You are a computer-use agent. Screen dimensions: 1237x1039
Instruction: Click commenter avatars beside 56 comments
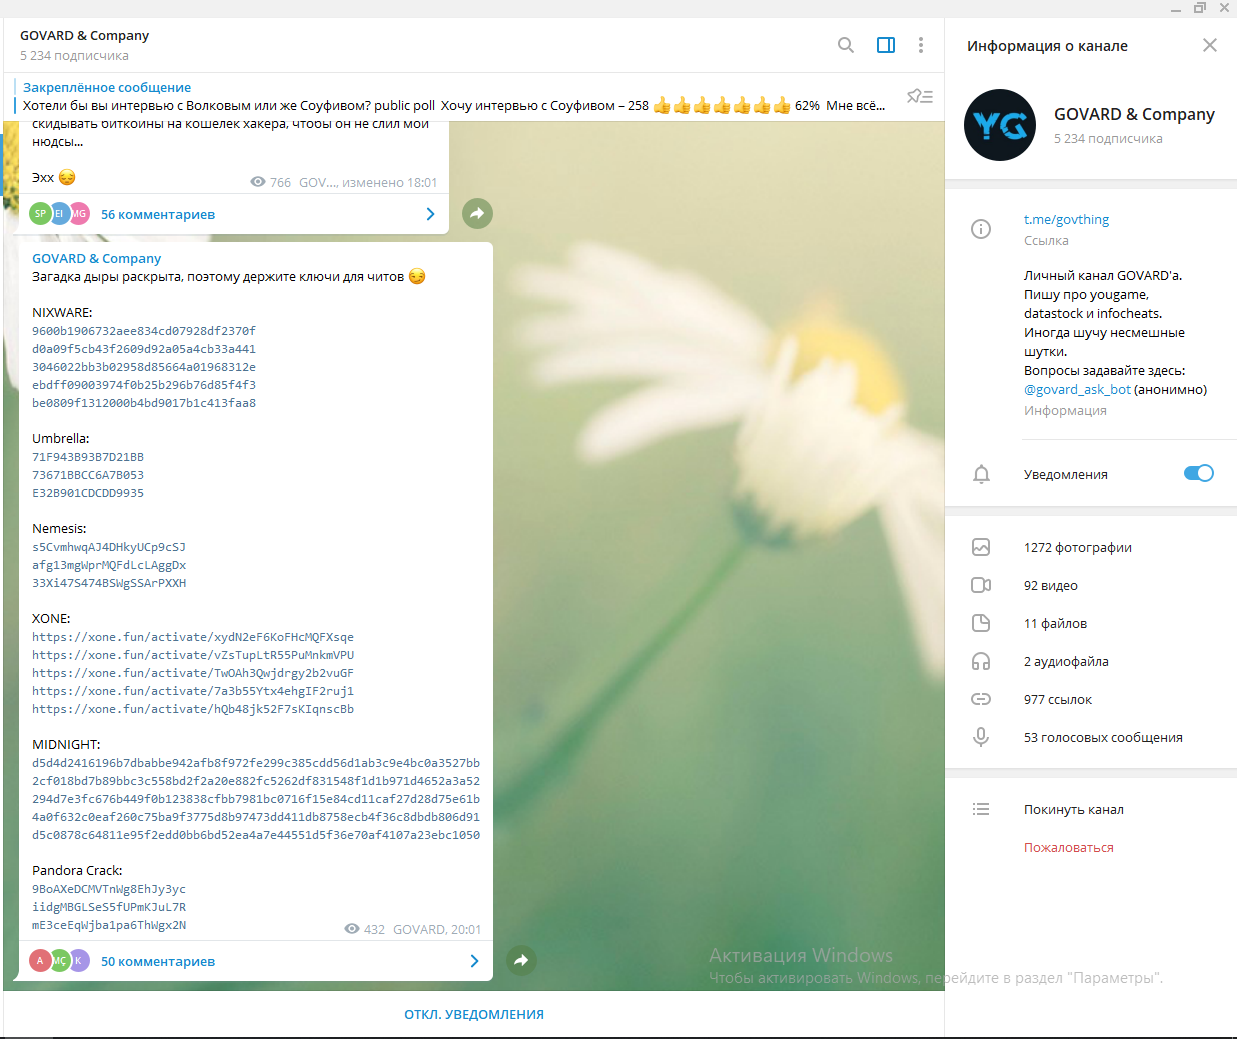[60, 213]
